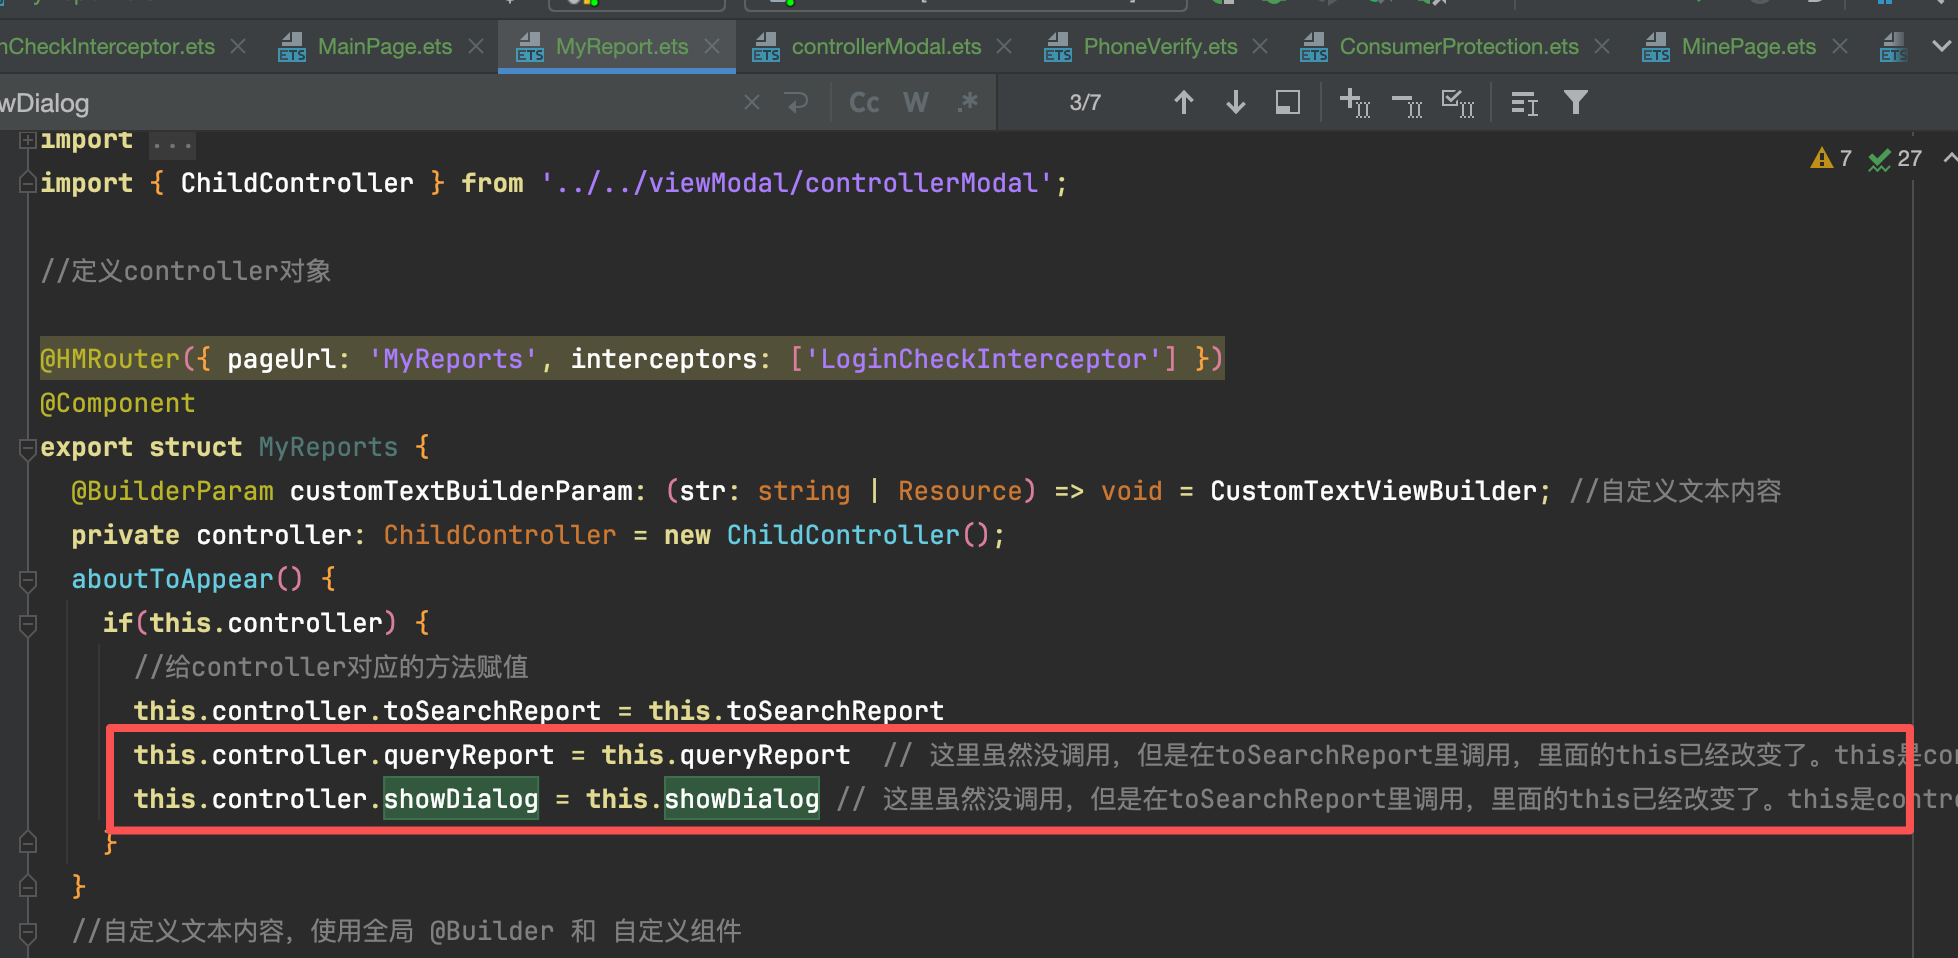Click the 7 warnings indicator
This screenshot has height=958, width=1958.
click(1832, 158)
